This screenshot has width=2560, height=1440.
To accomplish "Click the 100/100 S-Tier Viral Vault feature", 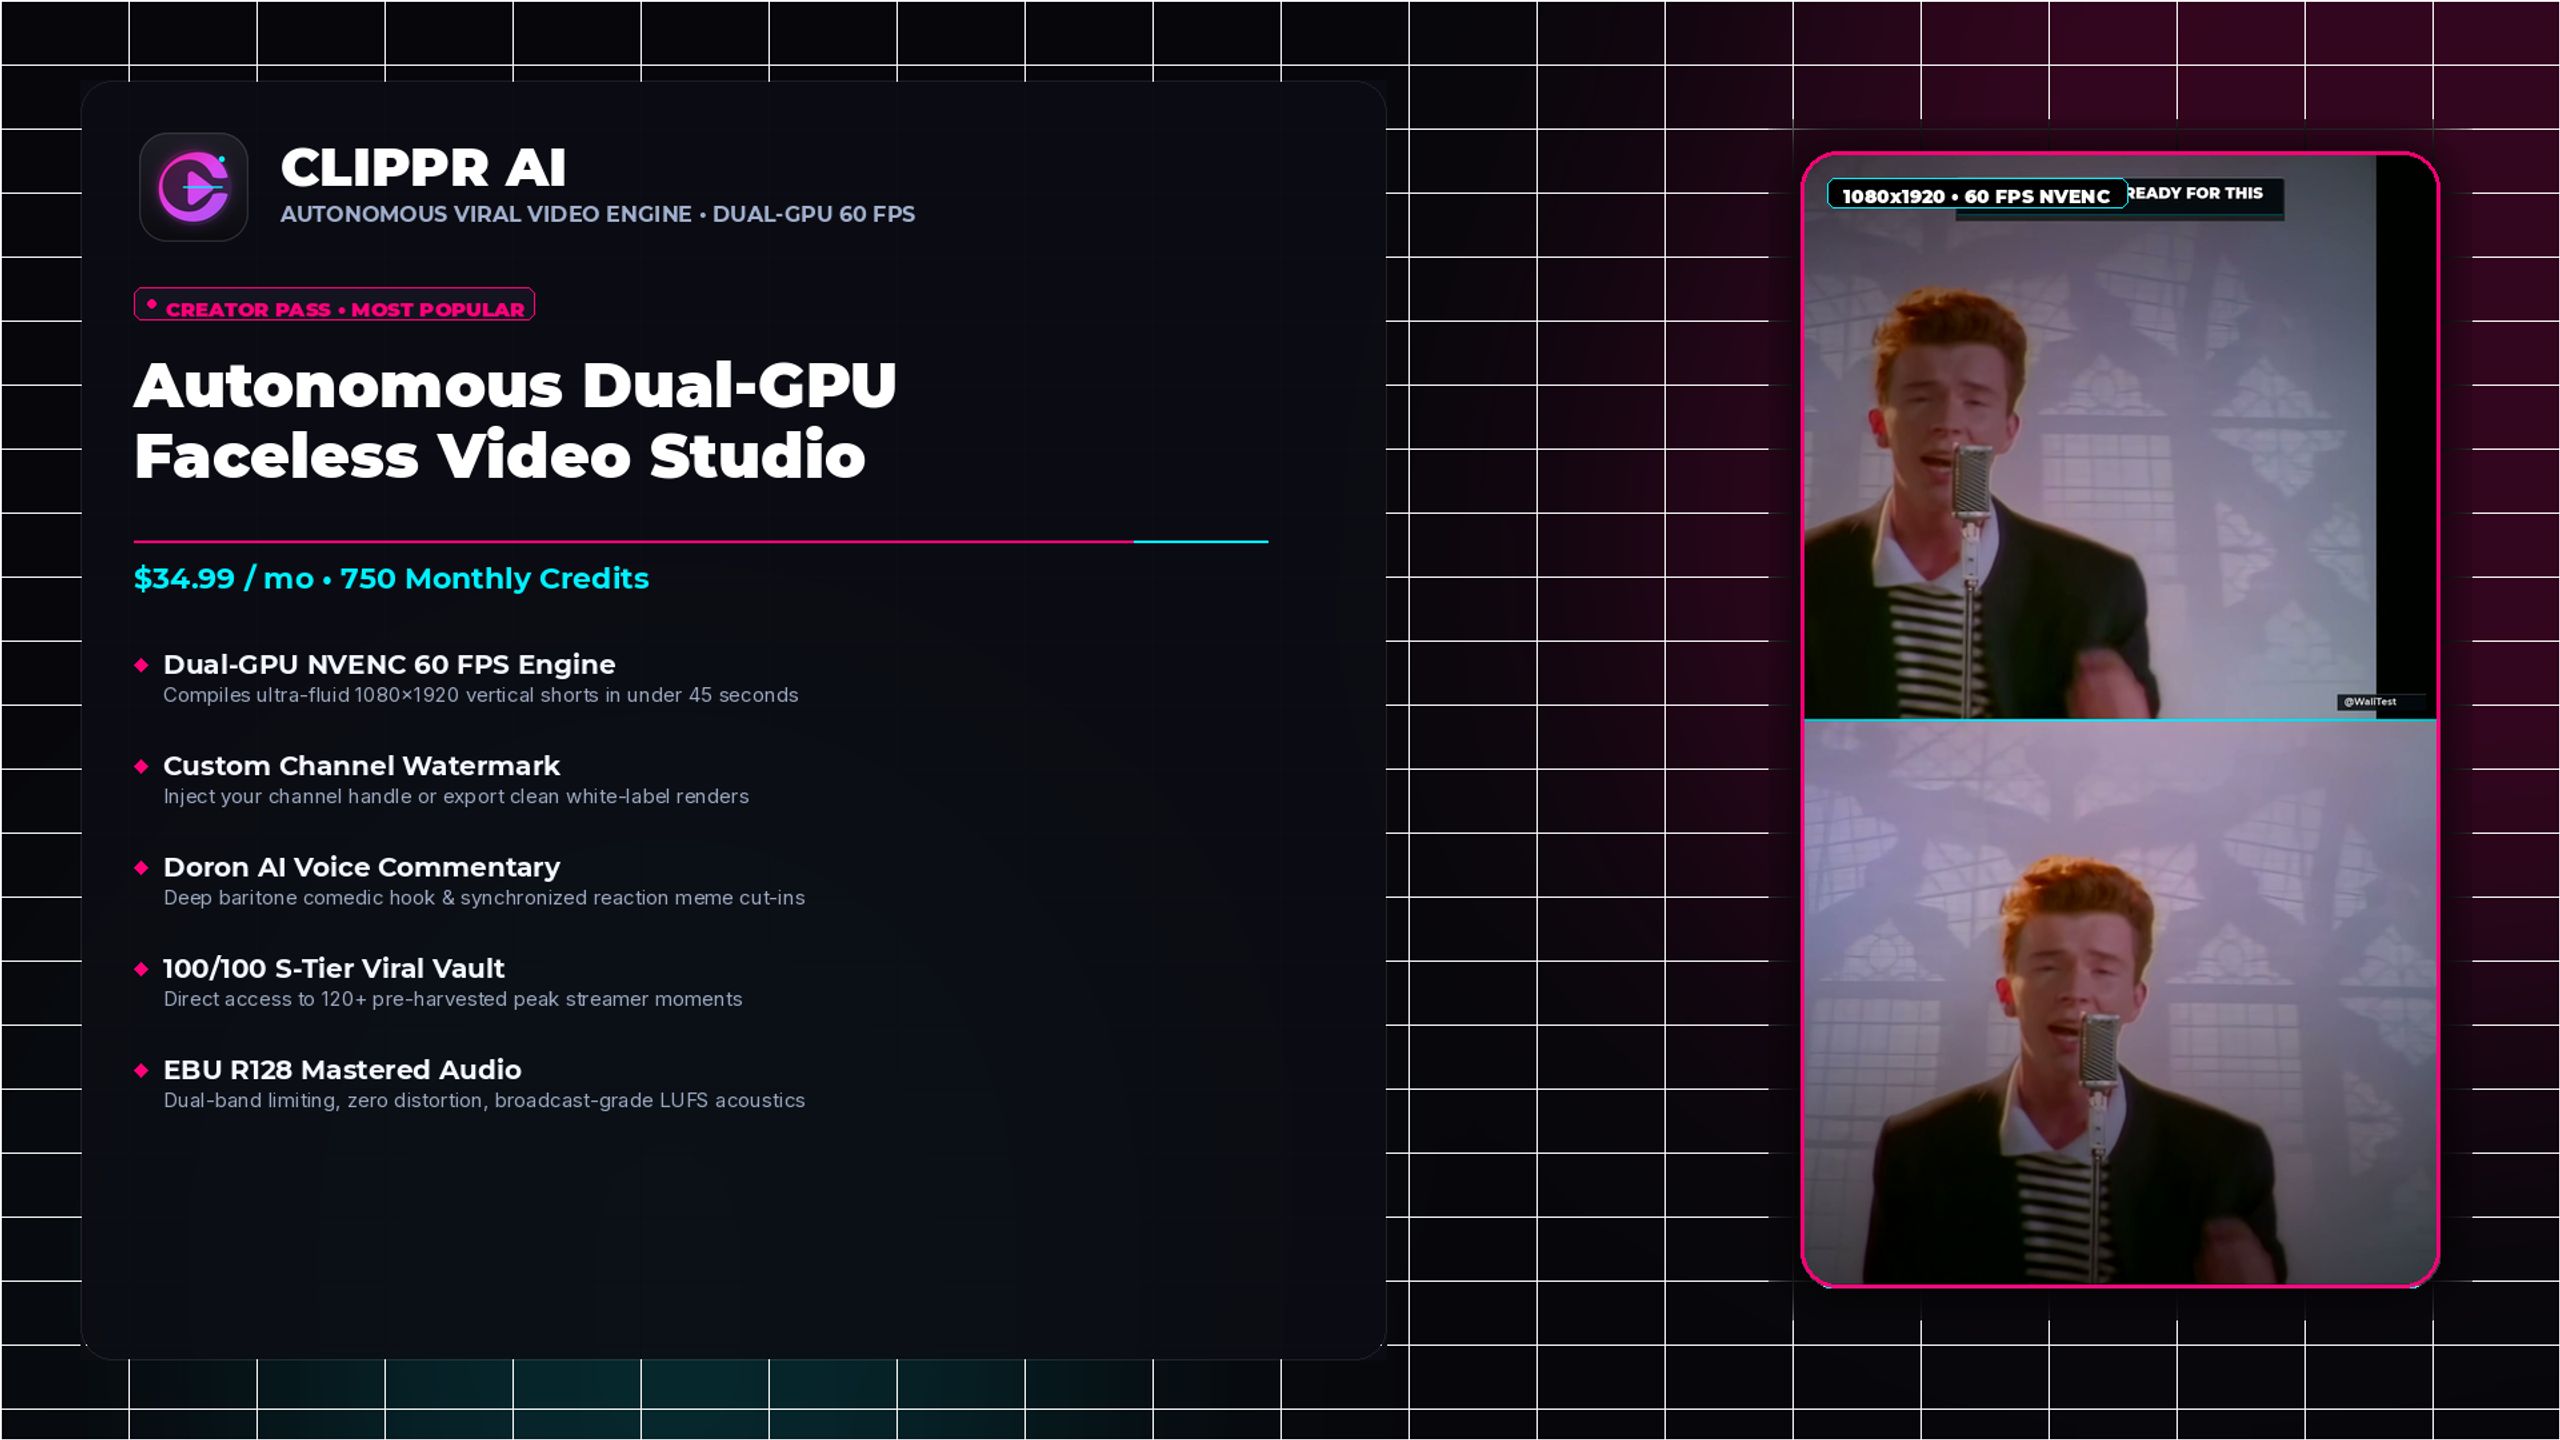I will click(333, 968).
